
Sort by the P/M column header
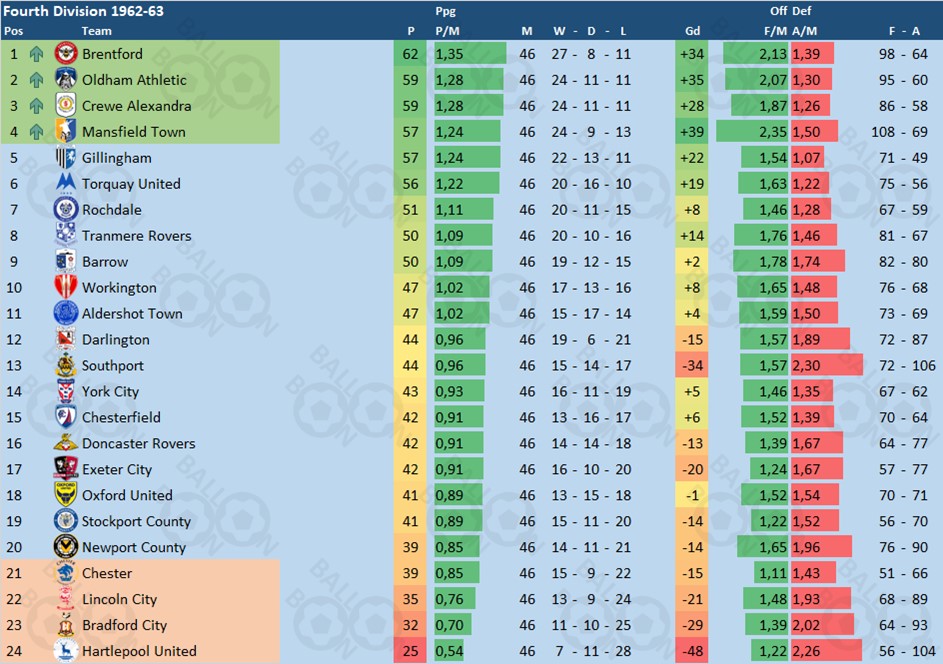[447, 31]
